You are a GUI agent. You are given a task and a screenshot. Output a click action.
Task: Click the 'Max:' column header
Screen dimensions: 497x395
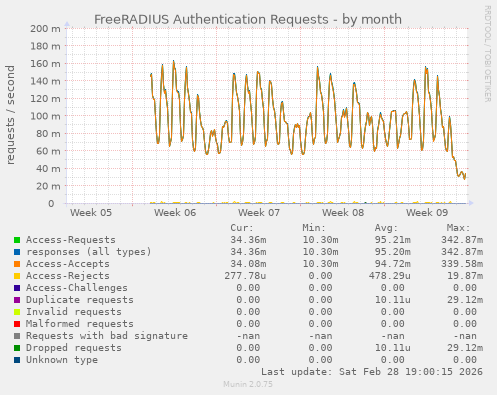458,228
